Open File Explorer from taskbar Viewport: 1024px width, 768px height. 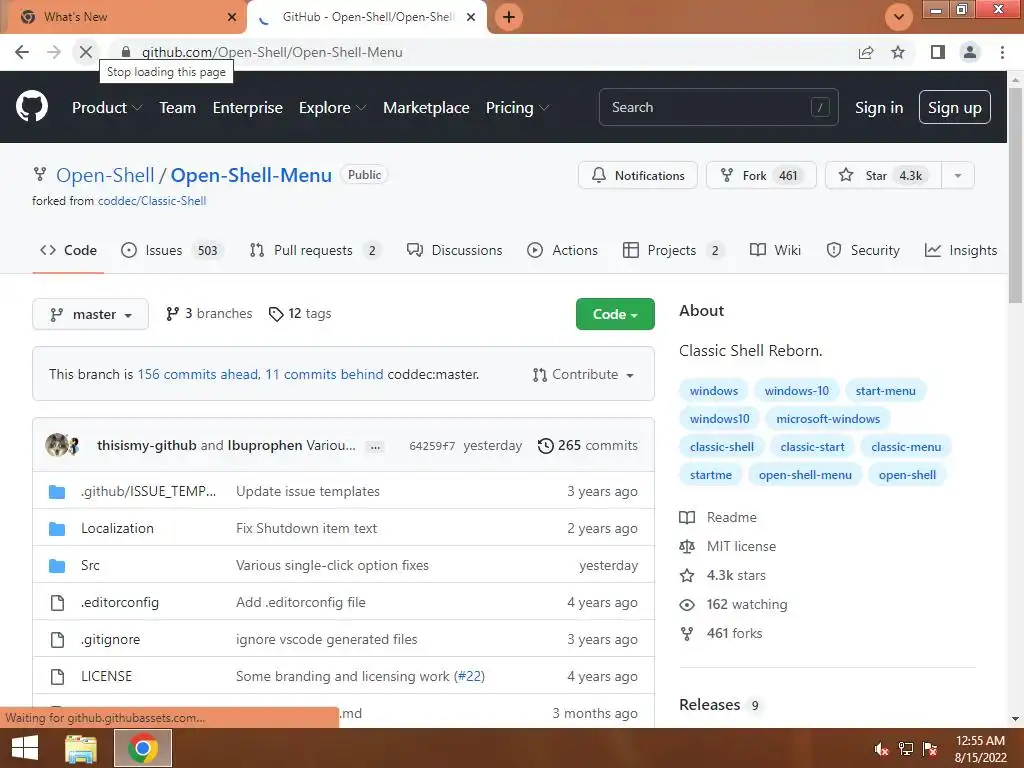[80, 748]
